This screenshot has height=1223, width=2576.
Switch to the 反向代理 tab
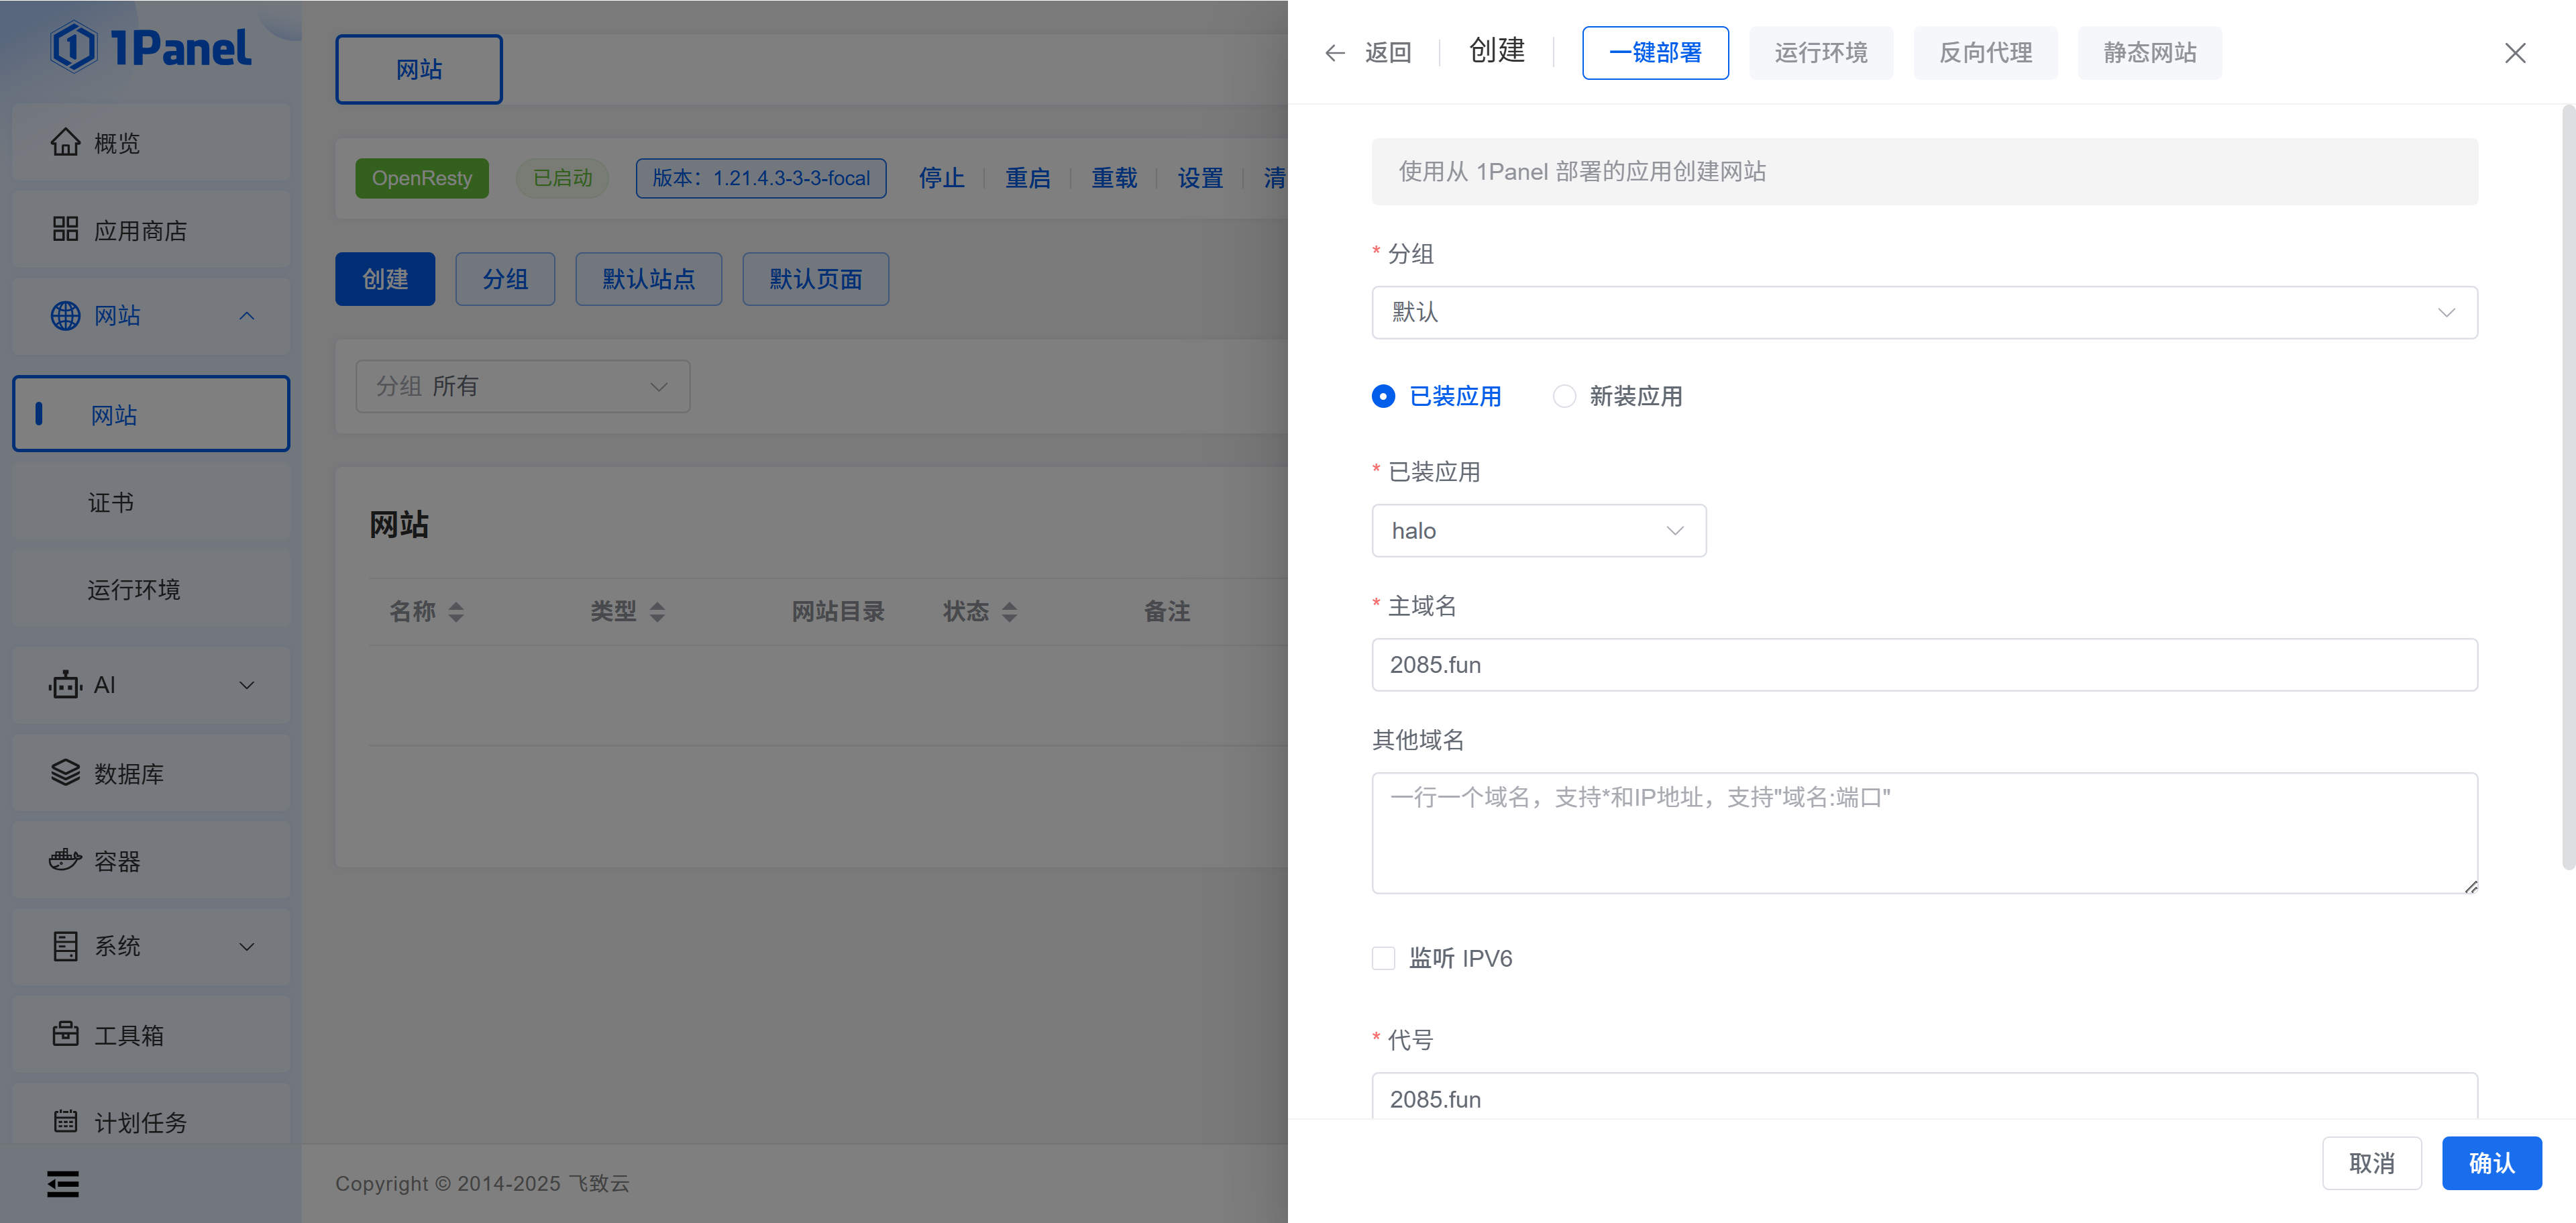[1984, 53]
